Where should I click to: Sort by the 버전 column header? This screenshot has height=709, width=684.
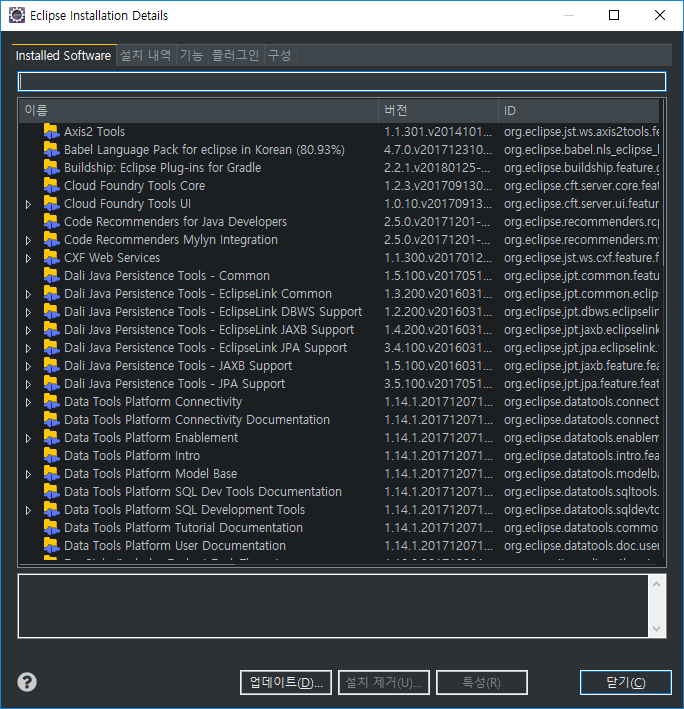tap(438, 110)
